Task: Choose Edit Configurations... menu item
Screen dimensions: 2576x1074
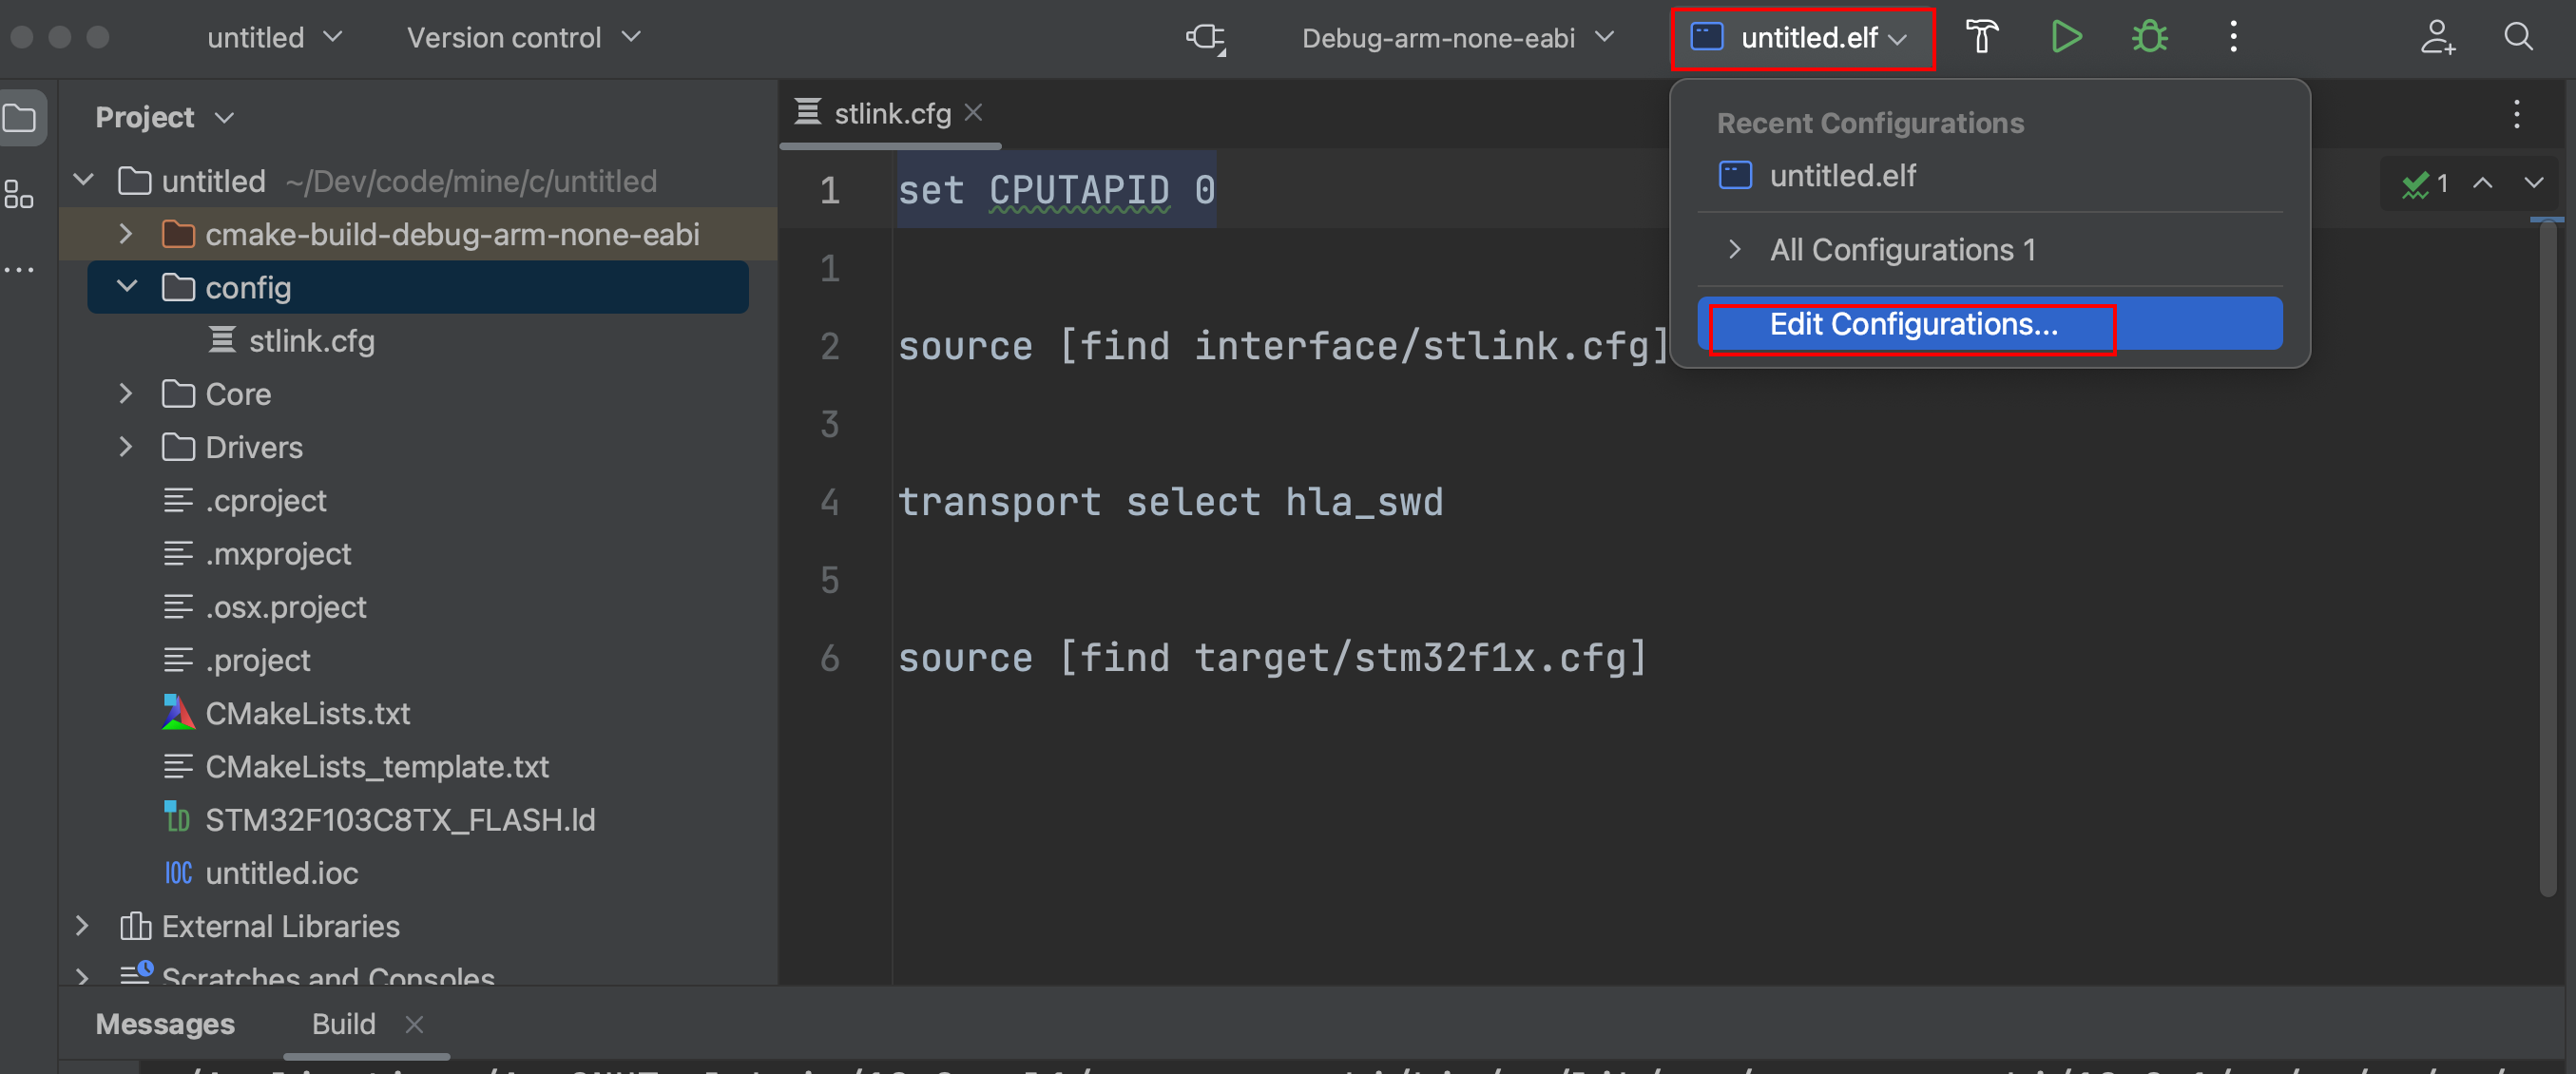Action: click(1912, 324)
